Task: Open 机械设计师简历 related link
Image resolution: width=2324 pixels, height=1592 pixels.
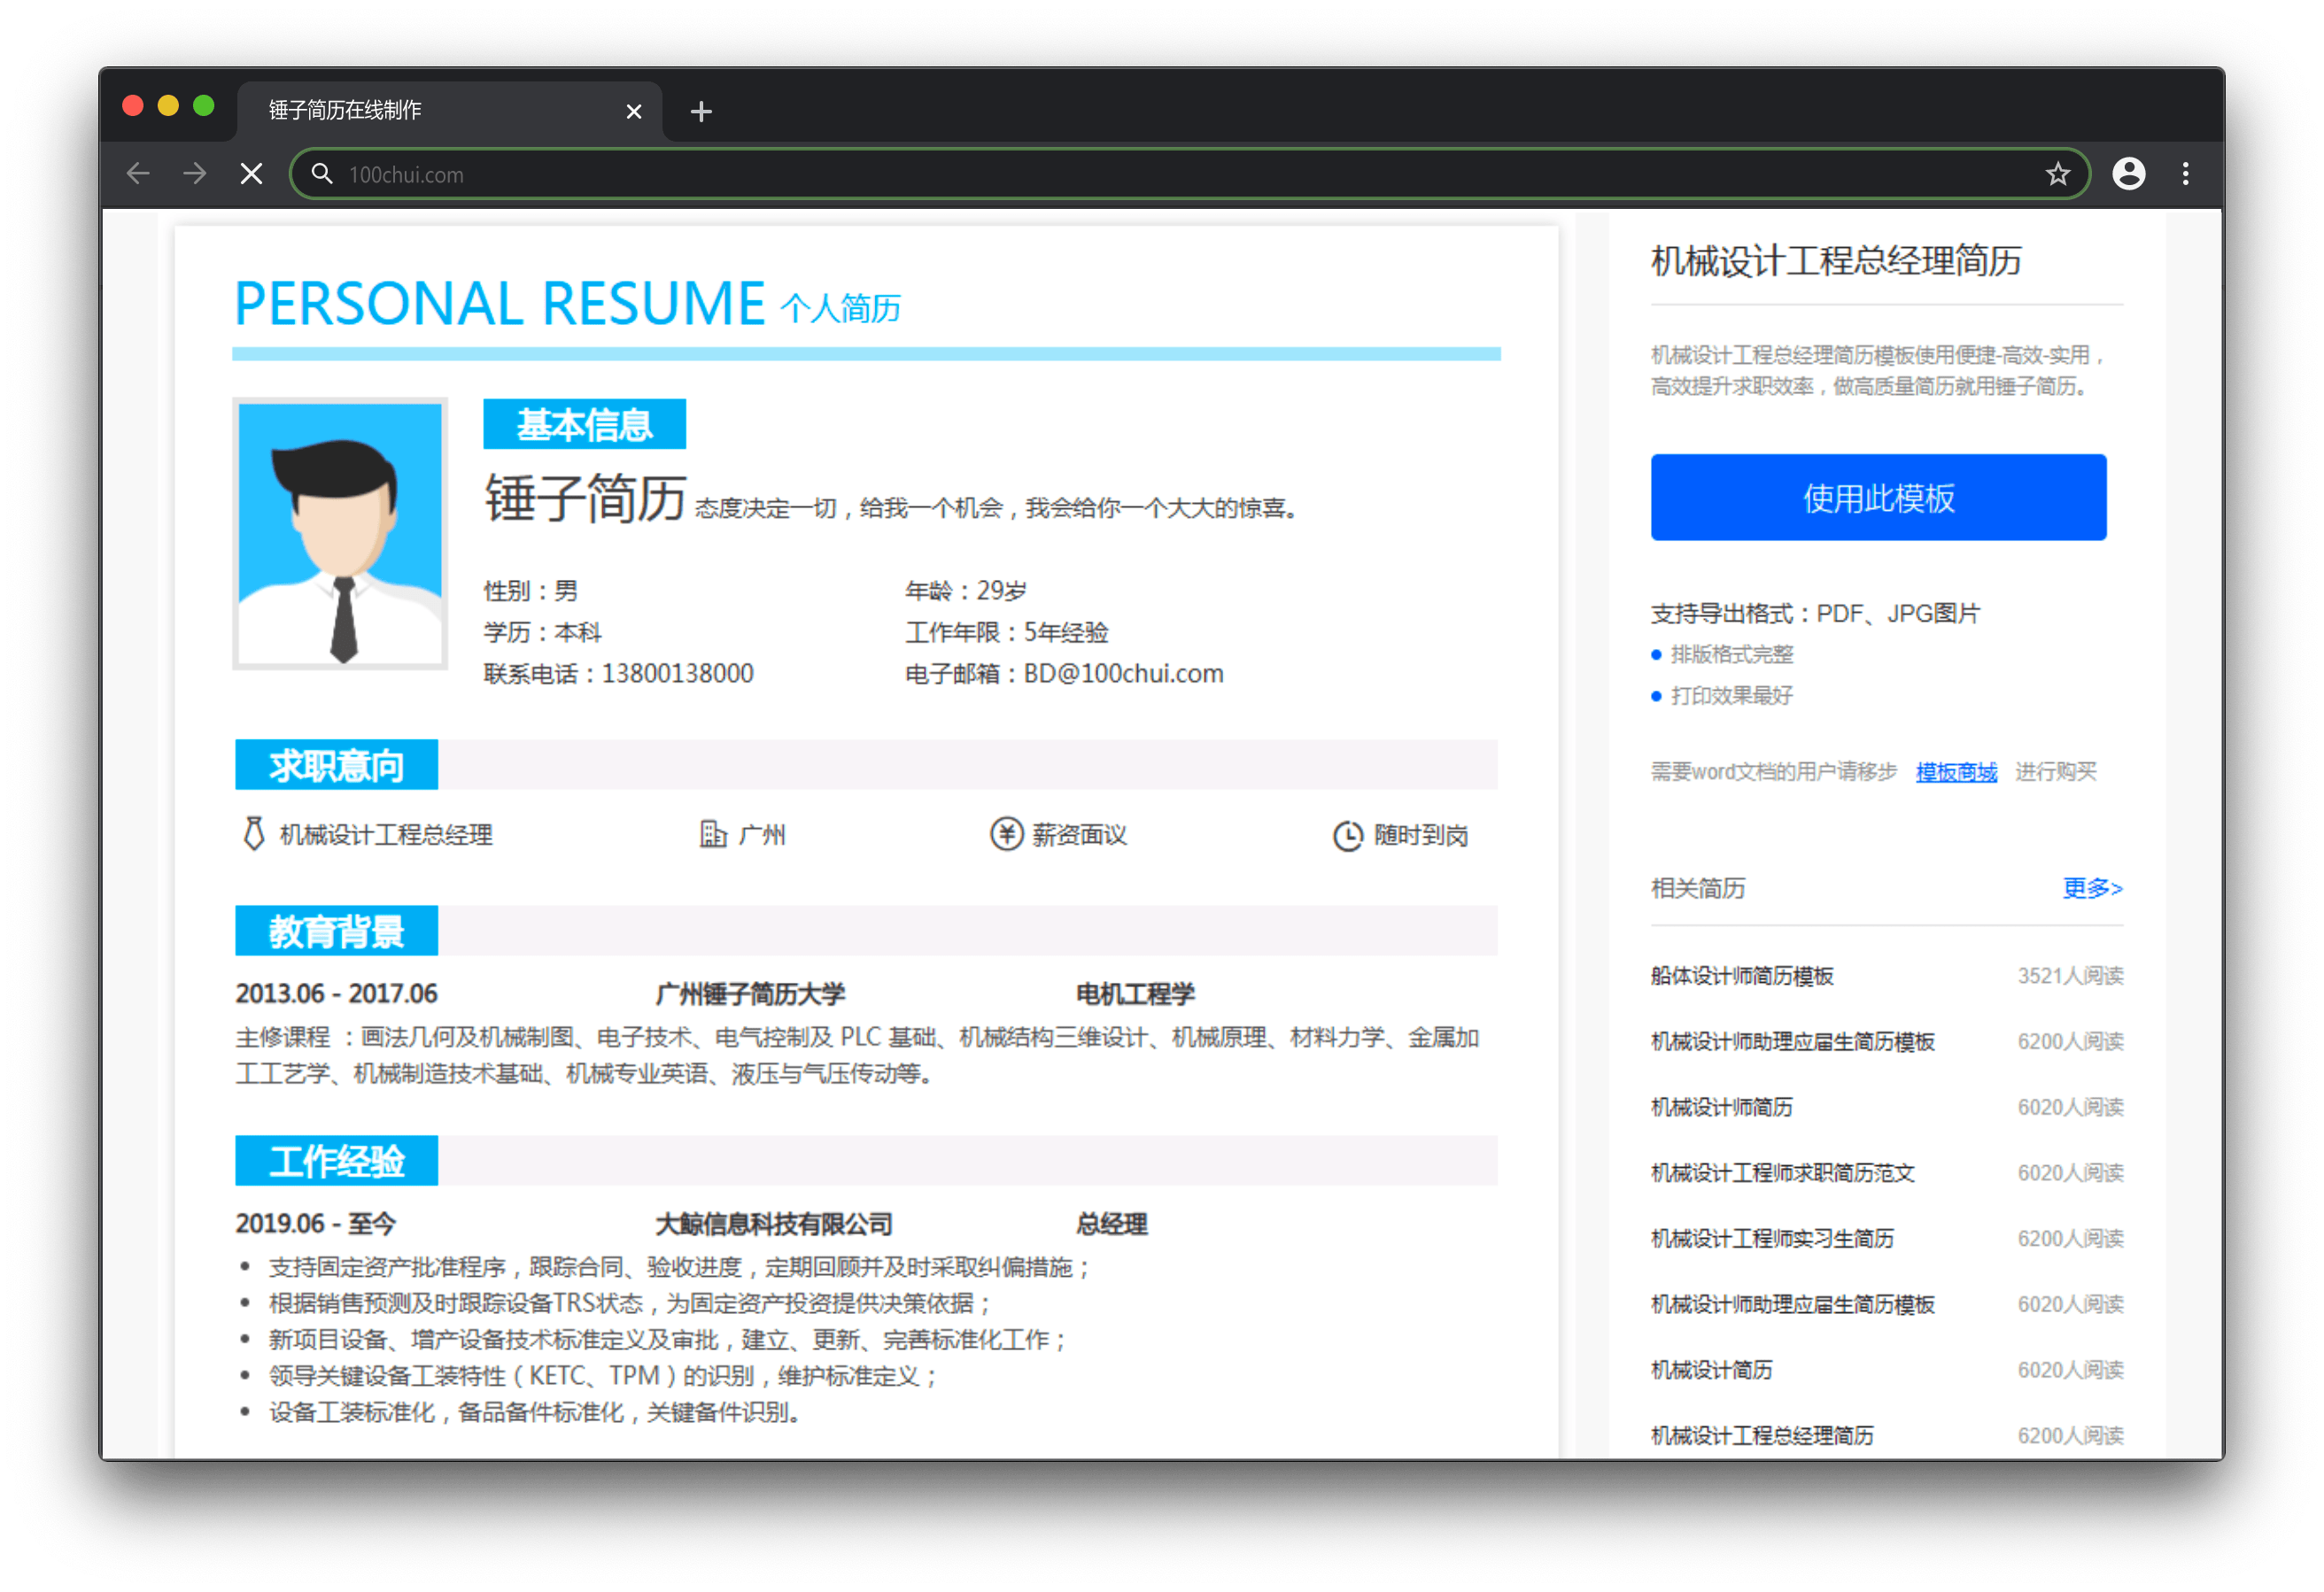Action: [1721, 1107]
